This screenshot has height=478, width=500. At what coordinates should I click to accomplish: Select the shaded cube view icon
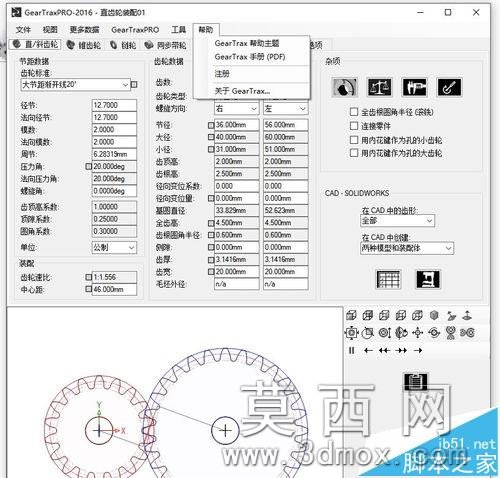click(x=351, y=315)
